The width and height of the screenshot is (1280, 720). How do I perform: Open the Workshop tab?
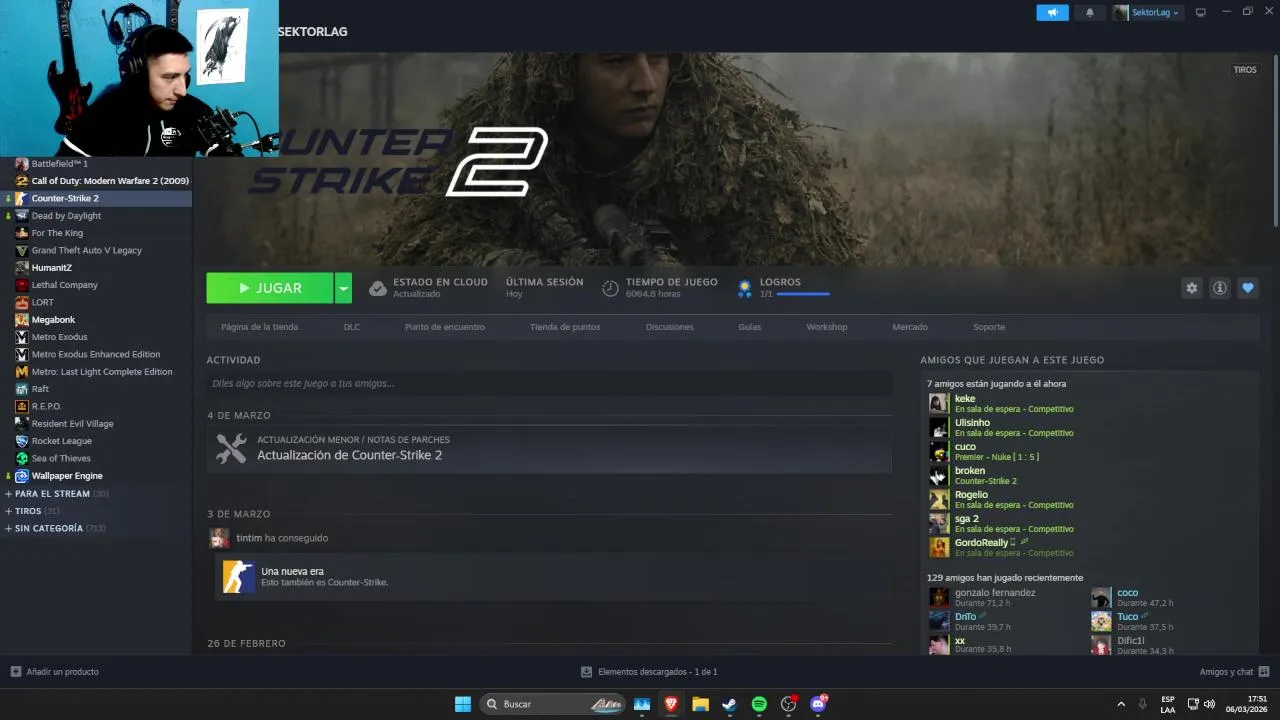pyautogui.click(x=827, y=327)
